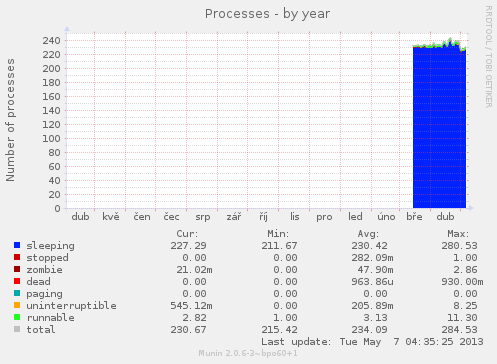Click the gray total legend swatch
The image size is (497, 364).
tap(17, 329)
